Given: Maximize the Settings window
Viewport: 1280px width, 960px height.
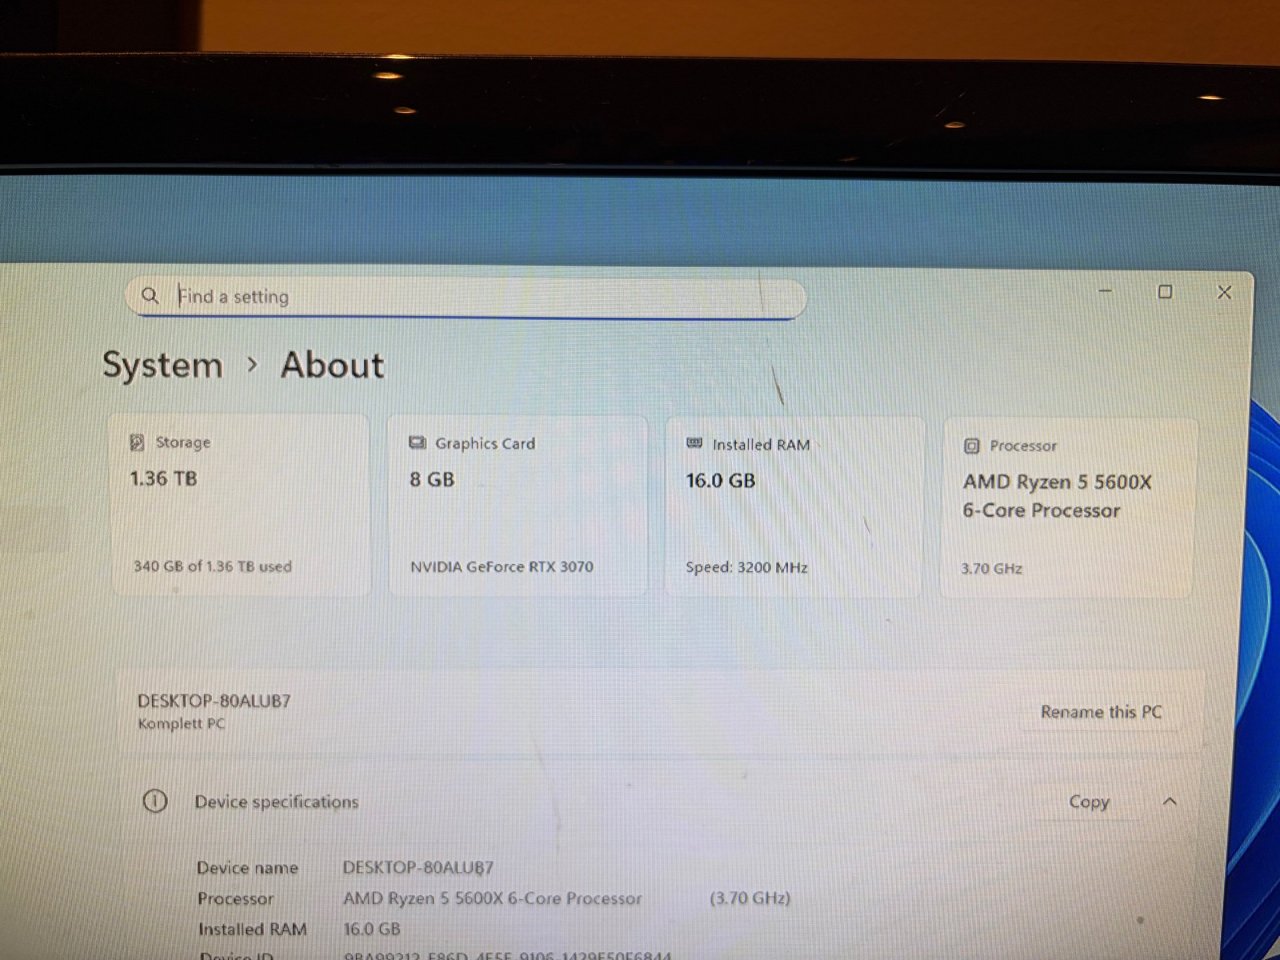Looking at the screenshot, I should [1165, 292].
